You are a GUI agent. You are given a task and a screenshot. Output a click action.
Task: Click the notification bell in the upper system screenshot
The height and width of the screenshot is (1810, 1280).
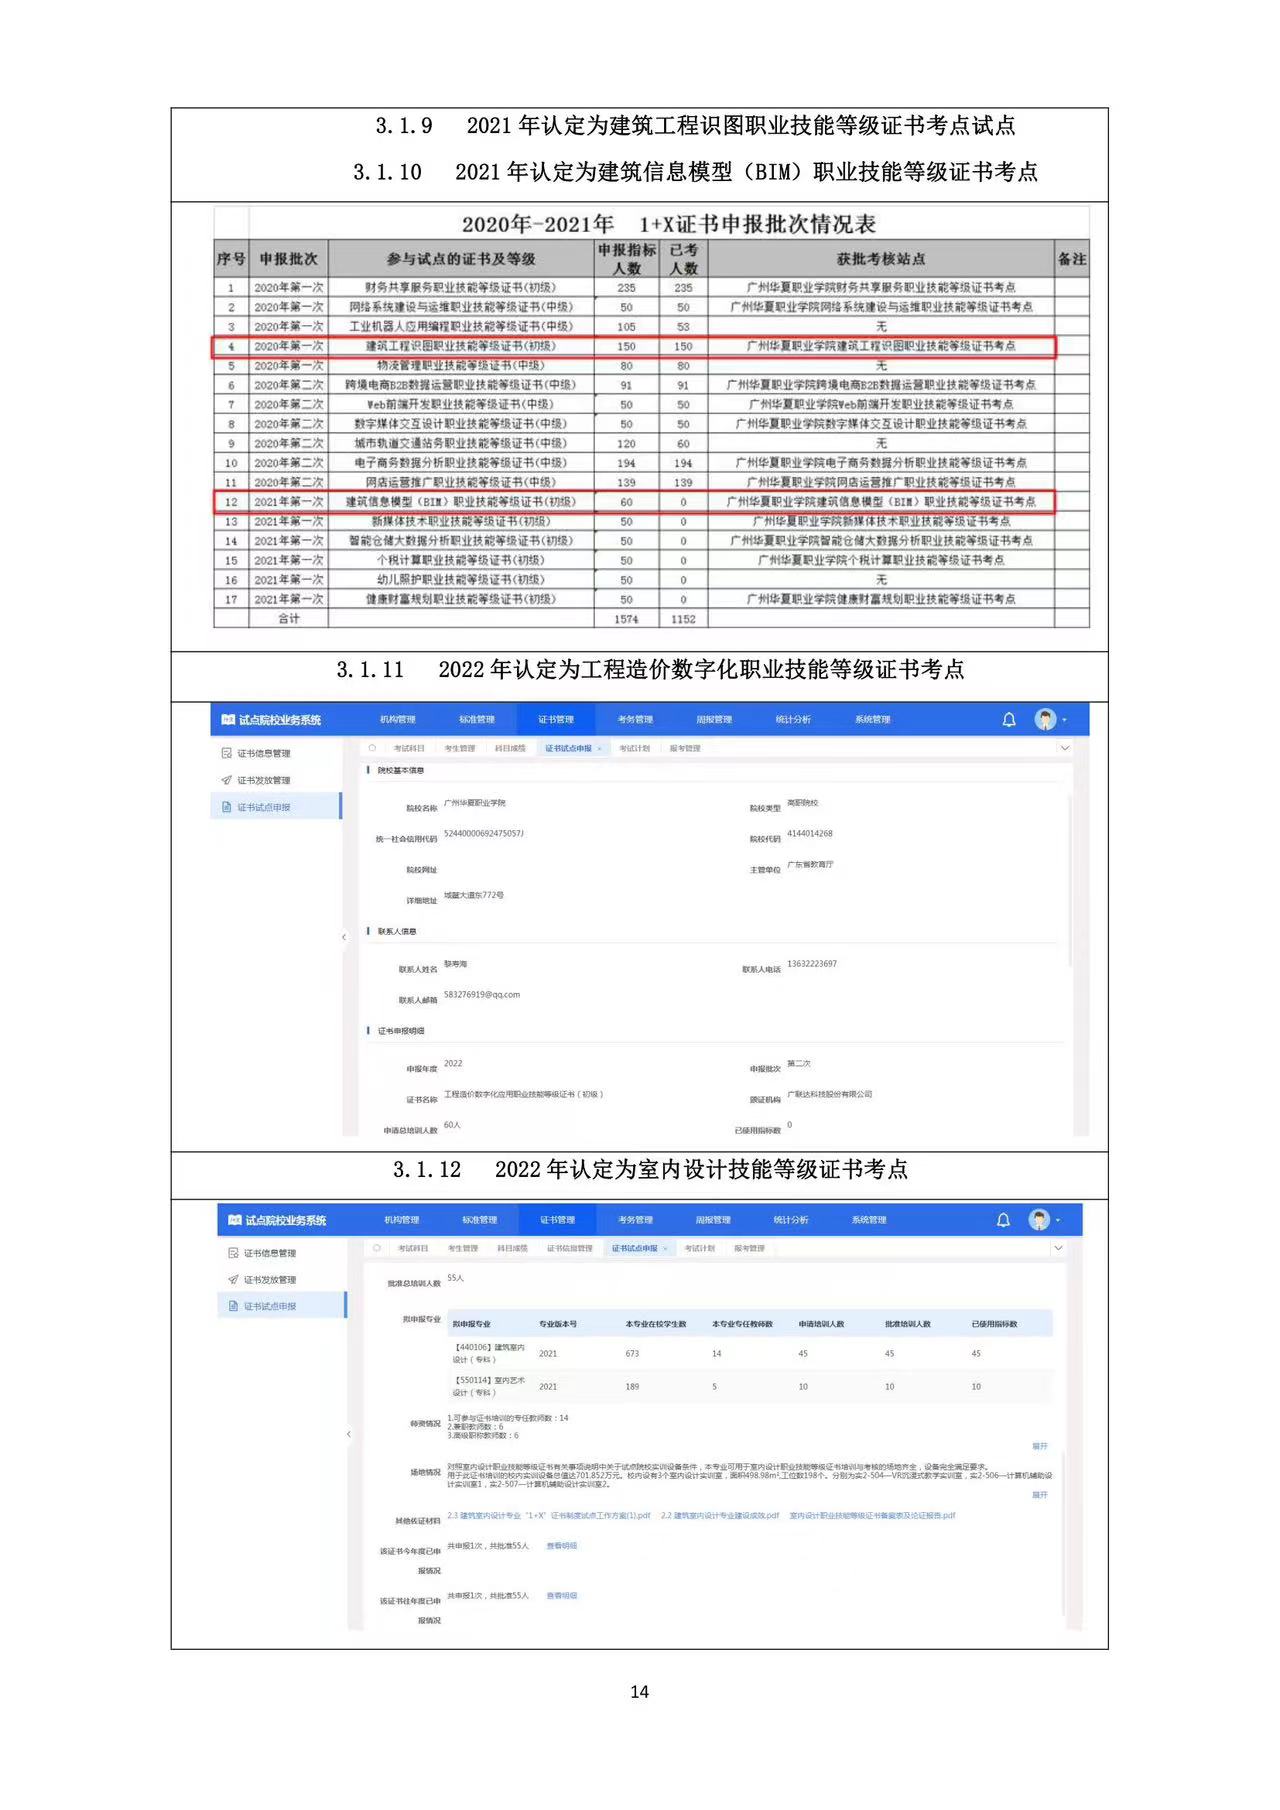click(x=1008, y=720)
